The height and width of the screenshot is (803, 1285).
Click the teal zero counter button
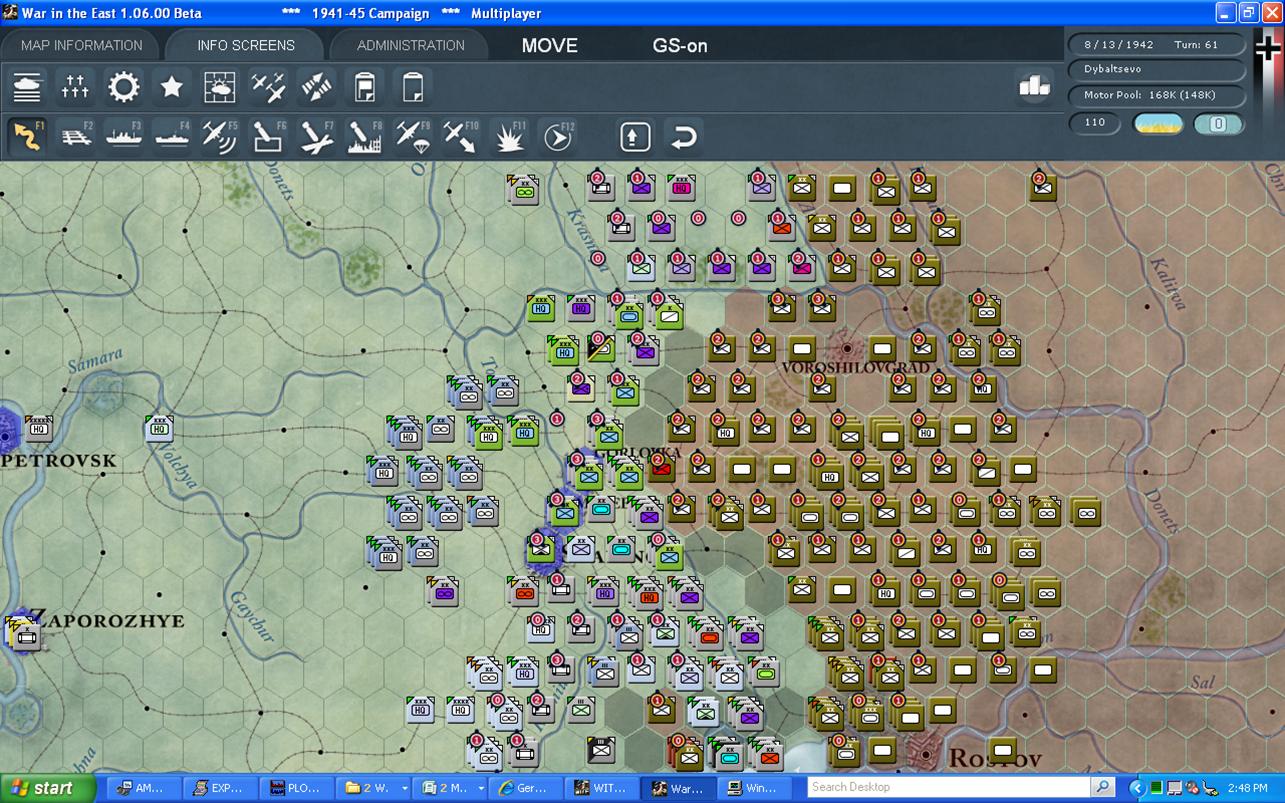[1218, 124]
